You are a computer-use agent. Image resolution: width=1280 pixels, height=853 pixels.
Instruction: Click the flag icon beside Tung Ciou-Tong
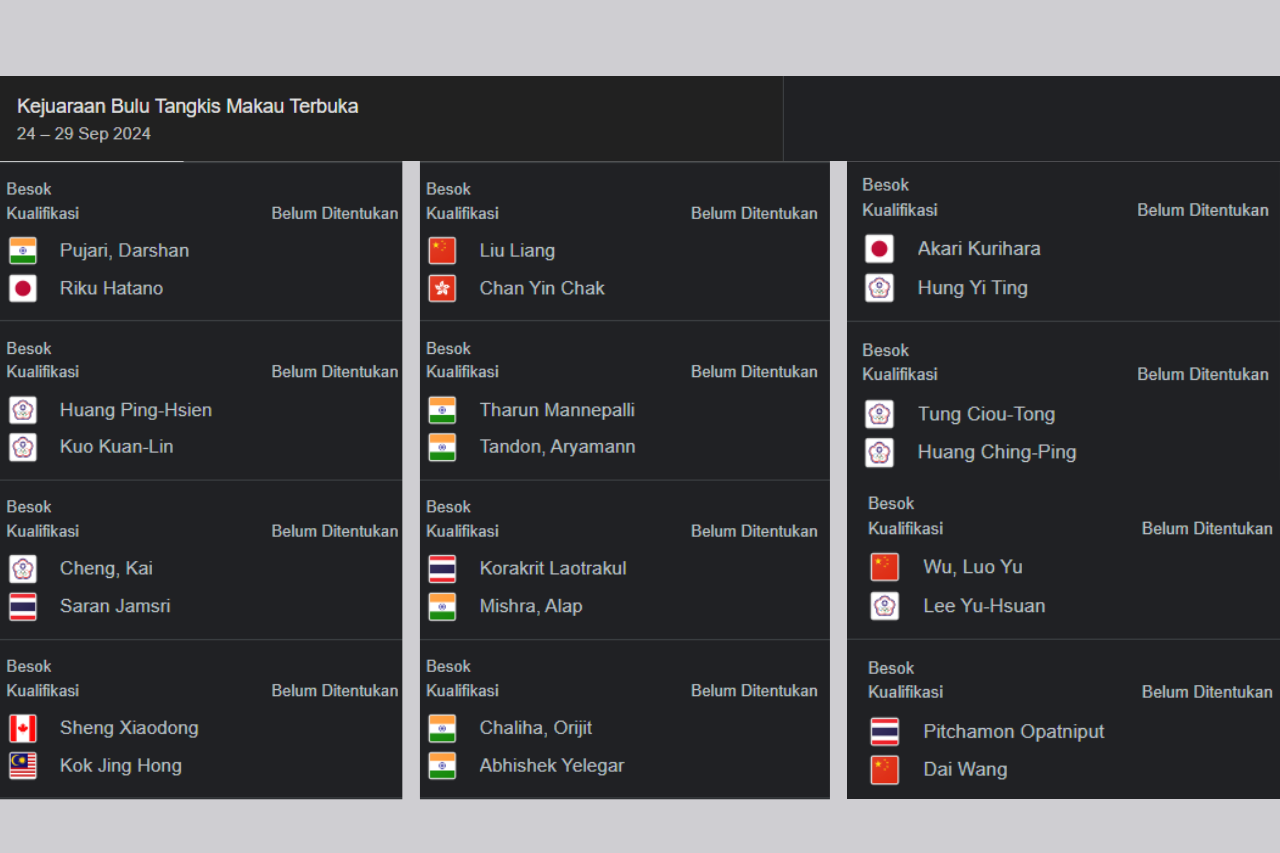(880, 414)
